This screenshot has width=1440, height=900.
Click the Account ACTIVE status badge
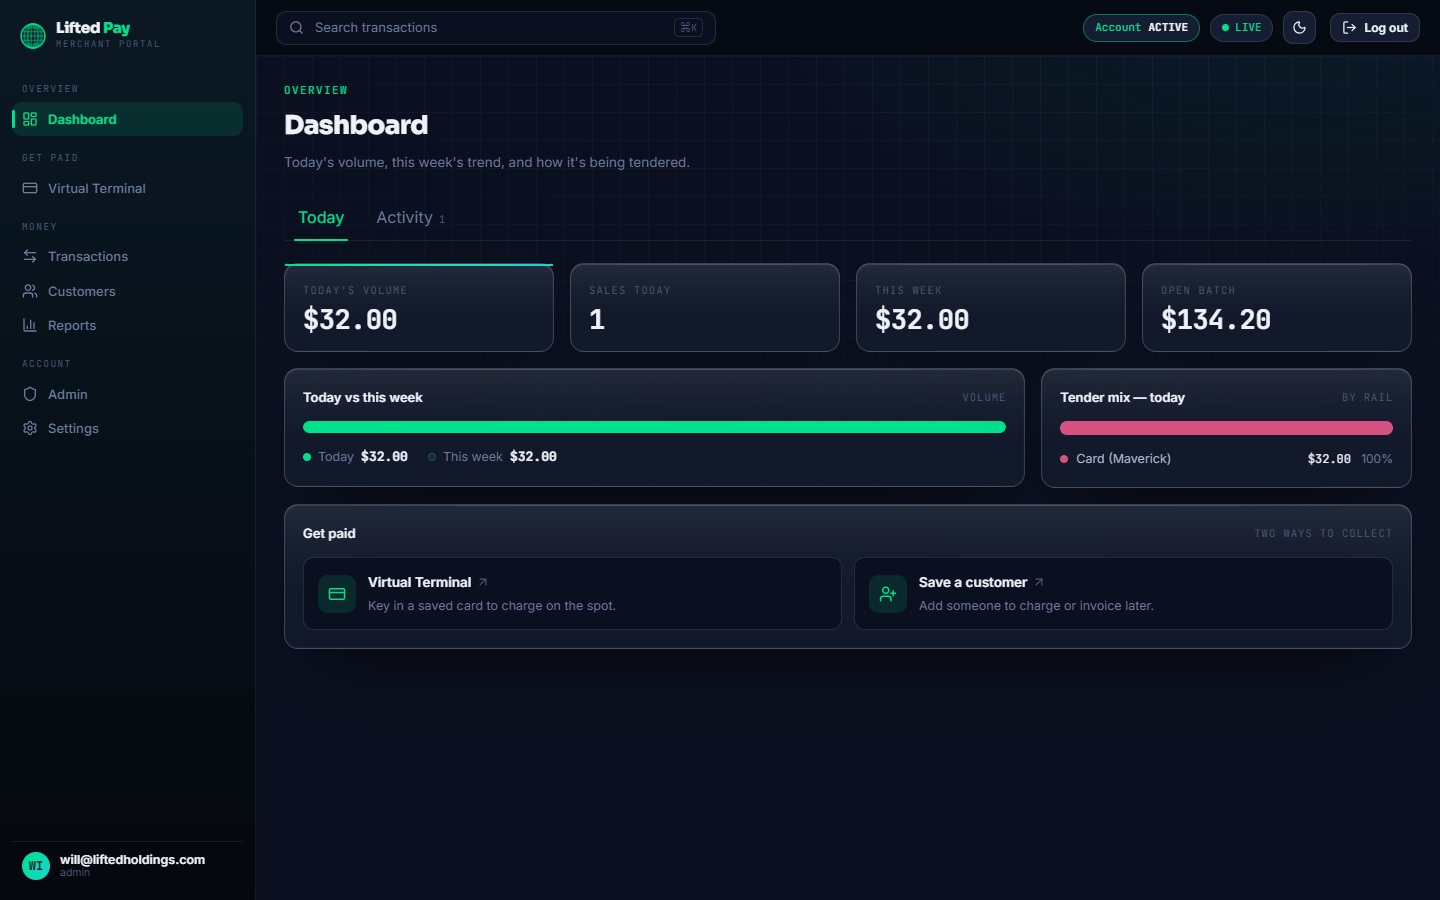[1141, 28]
